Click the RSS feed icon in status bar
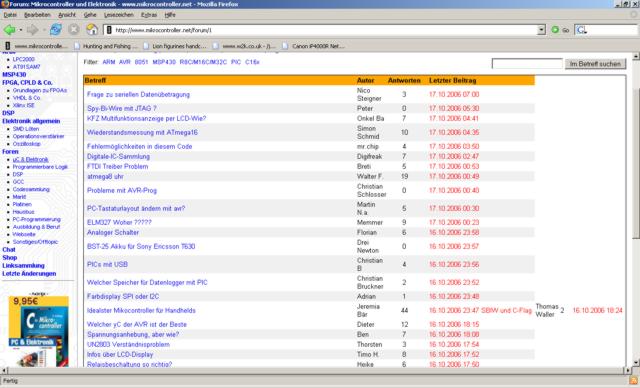This screenshot has height=388, width=640. (633, 381)
